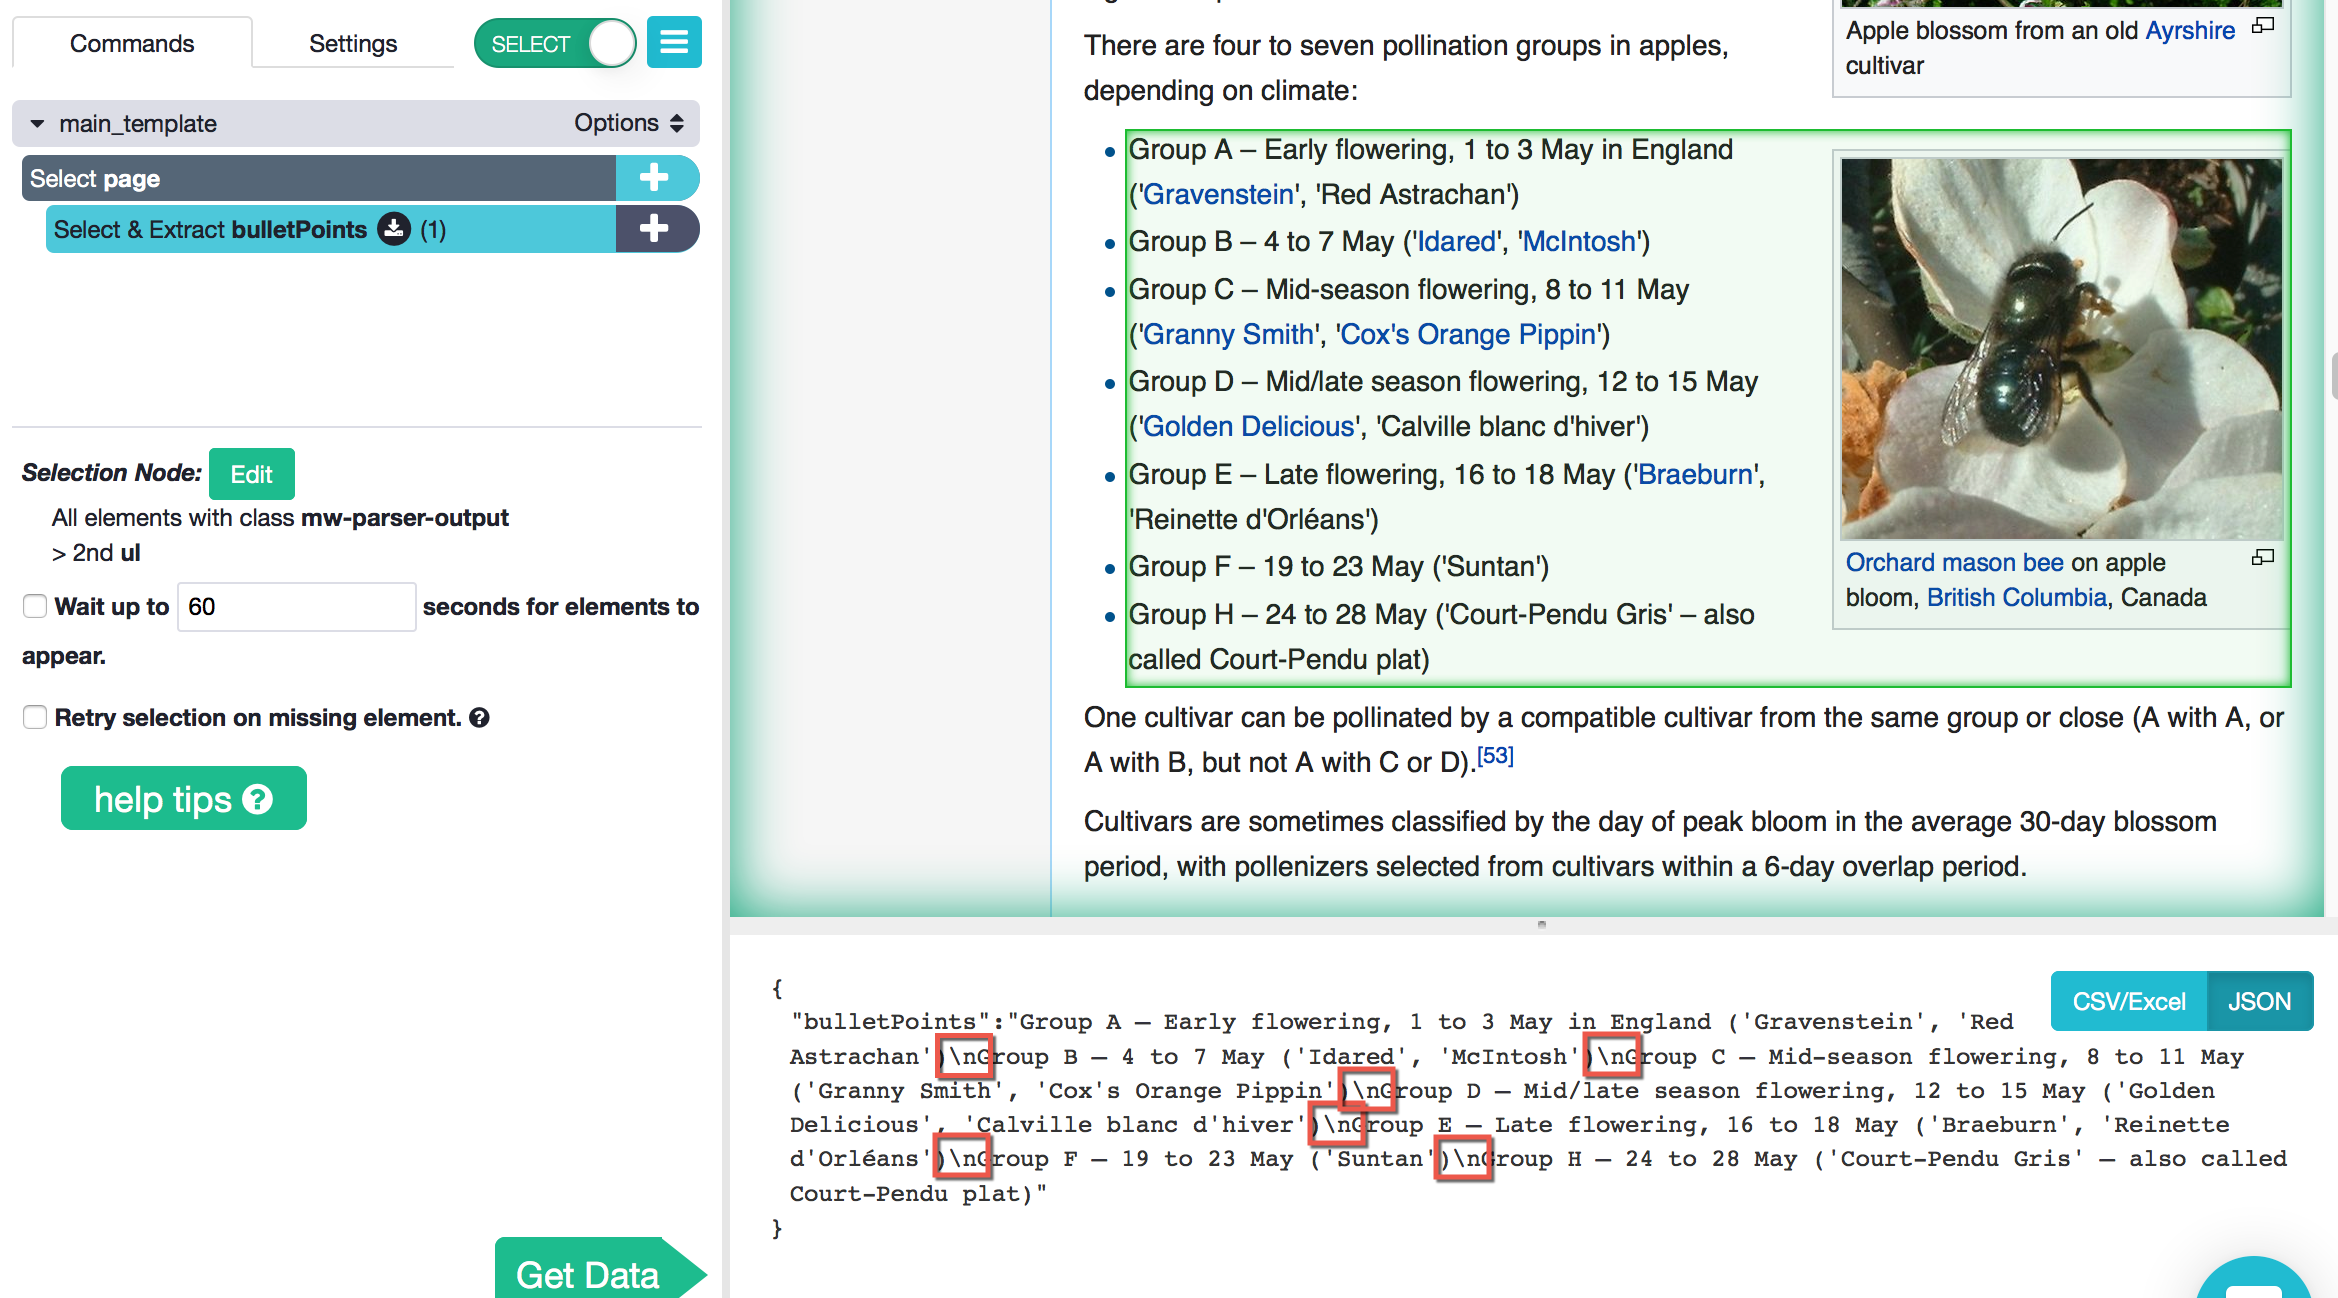
Task: Check Retry selection on missing element
Action: click(x=35, y=717)
